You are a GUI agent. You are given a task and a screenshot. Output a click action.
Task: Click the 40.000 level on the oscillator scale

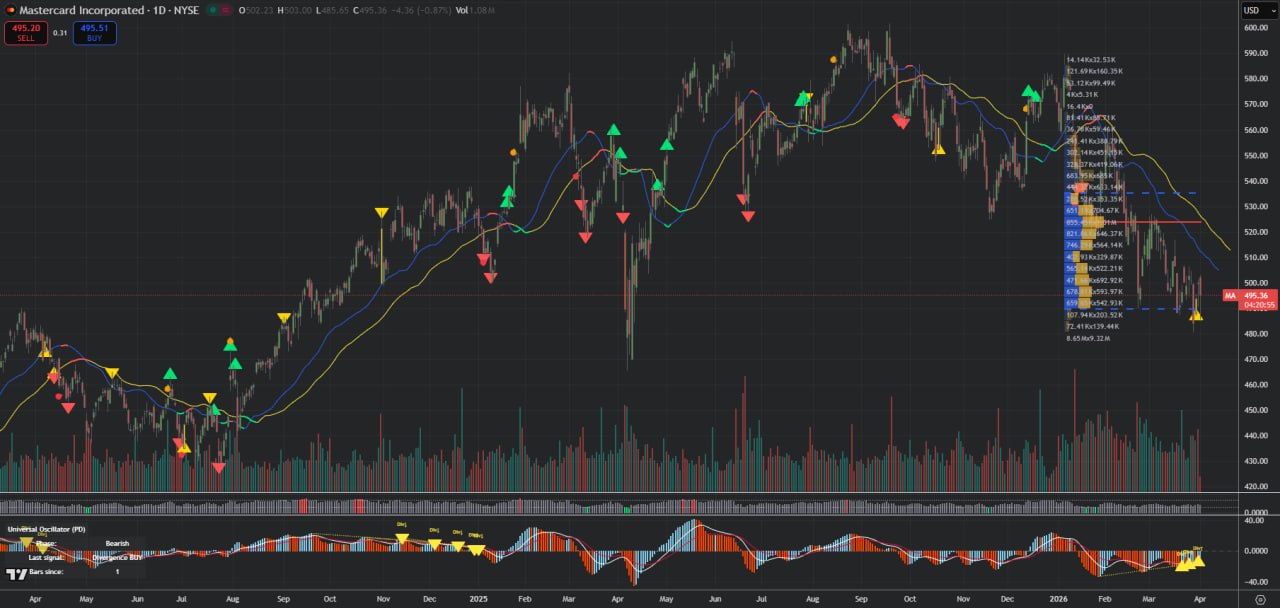[1256, 518]
